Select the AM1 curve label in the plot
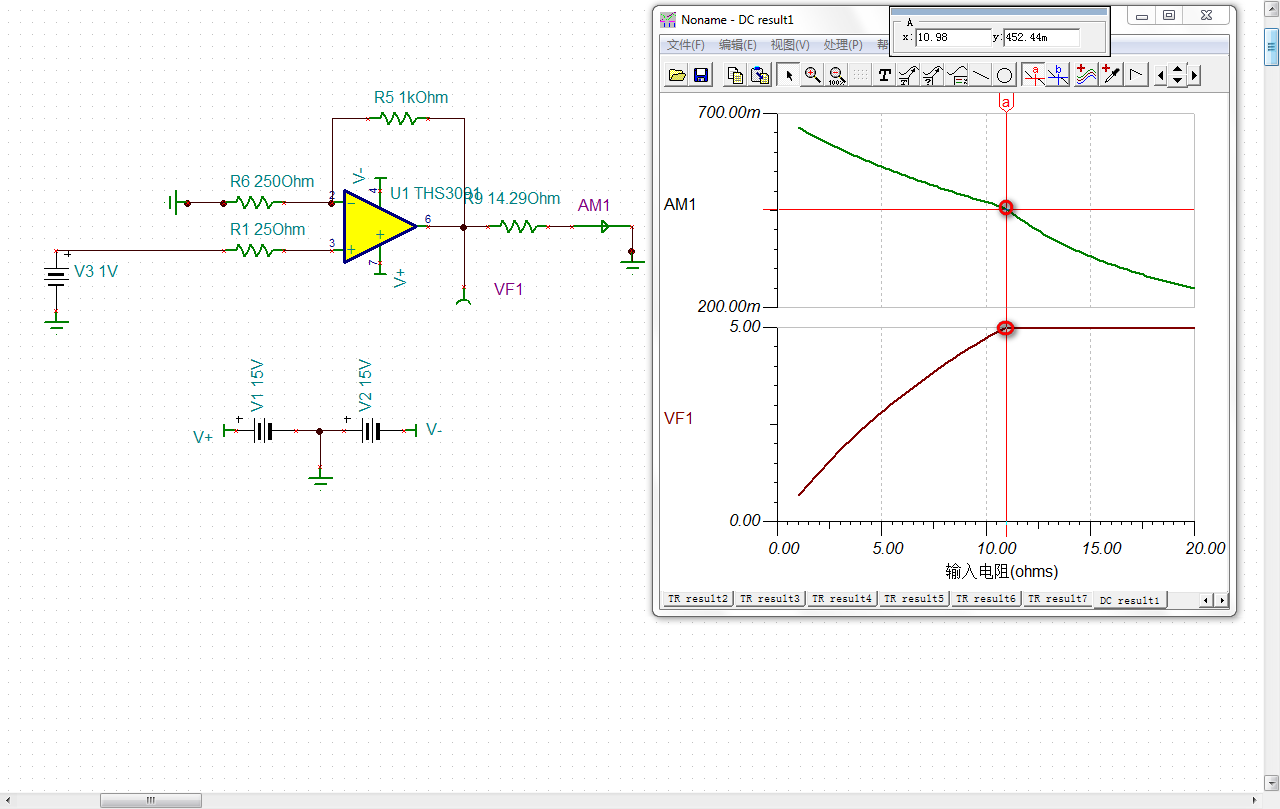The width and height of the screenshot is (1280, 809). tap(680, 205)
